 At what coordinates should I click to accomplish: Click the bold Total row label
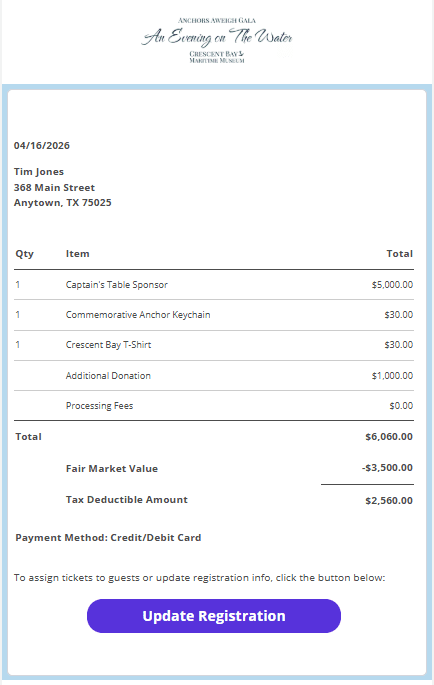click(x=28, y=437)
